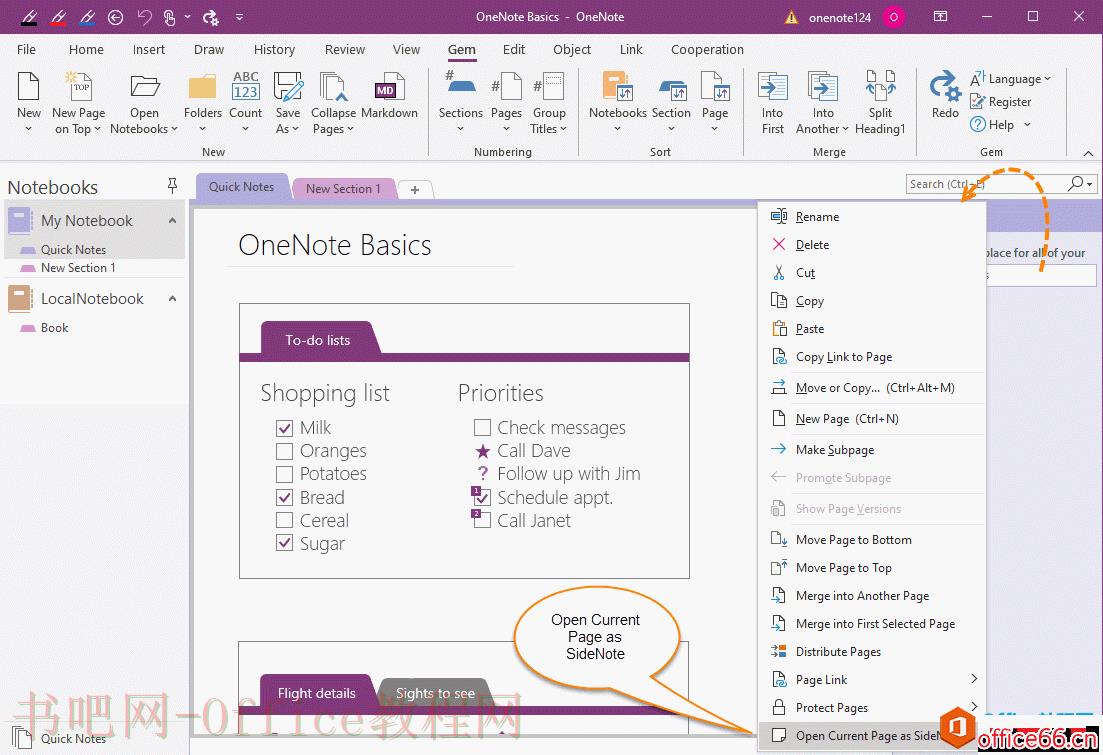Click the Sort Page icon
This screenshot has height=755, width=1103.
click(715, 87)
